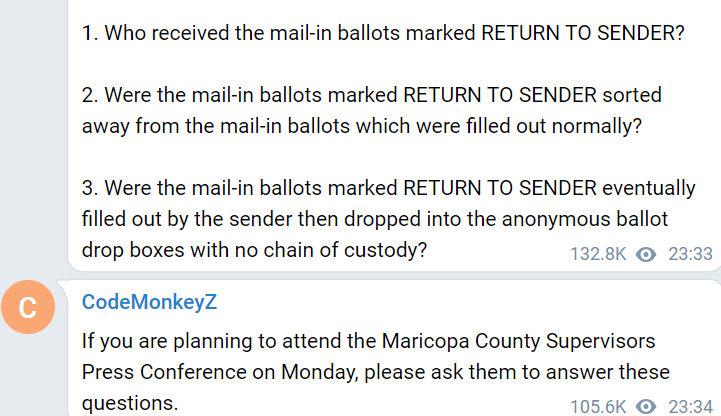Click the line 'filled out by the sender then dropped'
This screenshot has width=721, height=416.
(x=375, y=219)
